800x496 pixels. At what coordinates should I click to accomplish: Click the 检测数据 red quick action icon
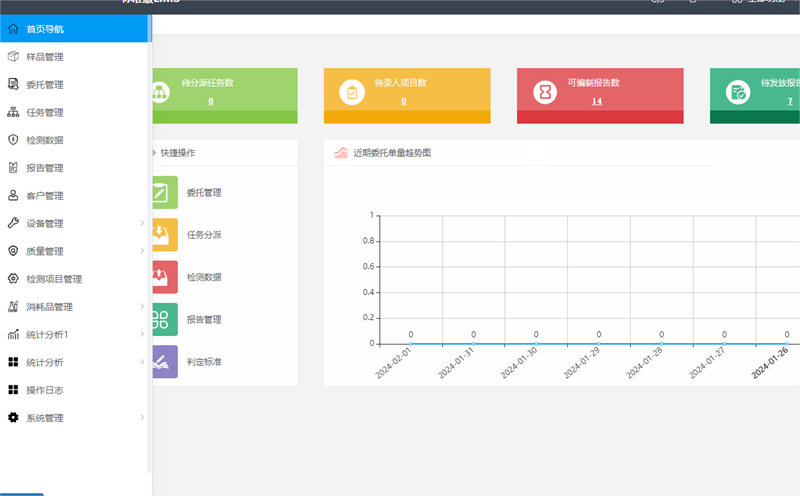point(164,277)
